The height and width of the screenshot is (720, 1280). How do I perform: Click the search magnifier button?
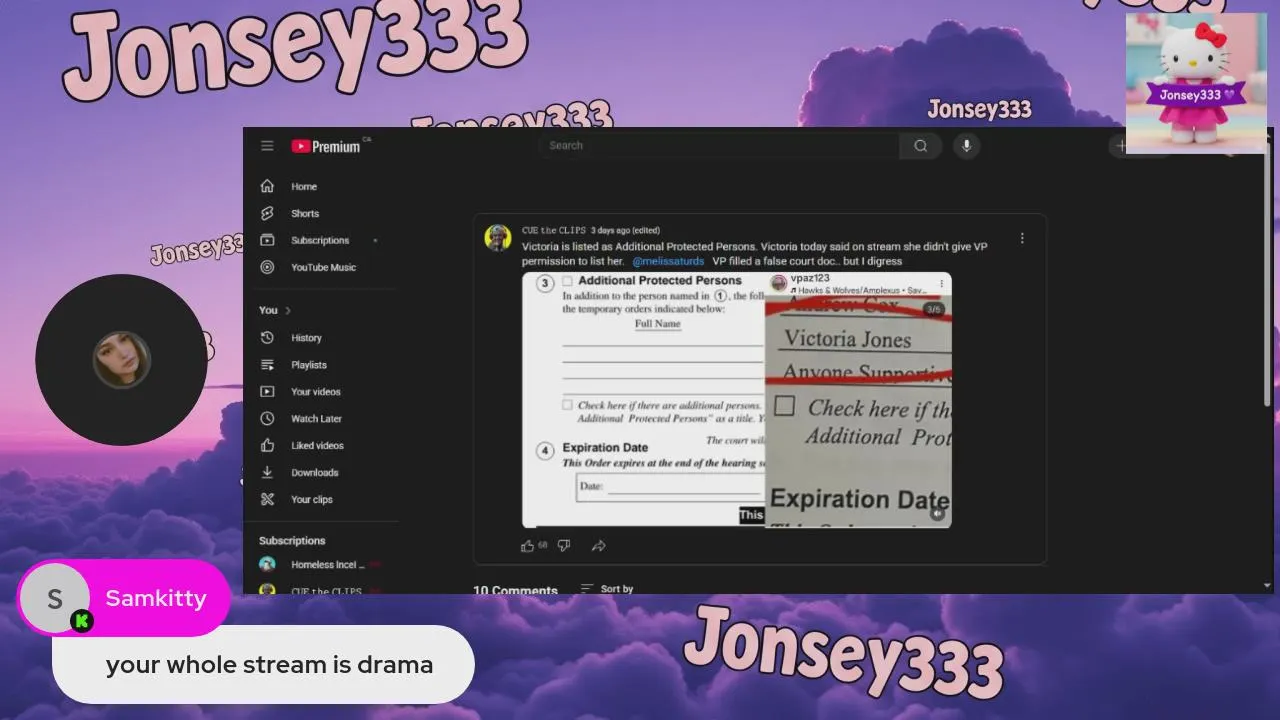pos(920,146)
